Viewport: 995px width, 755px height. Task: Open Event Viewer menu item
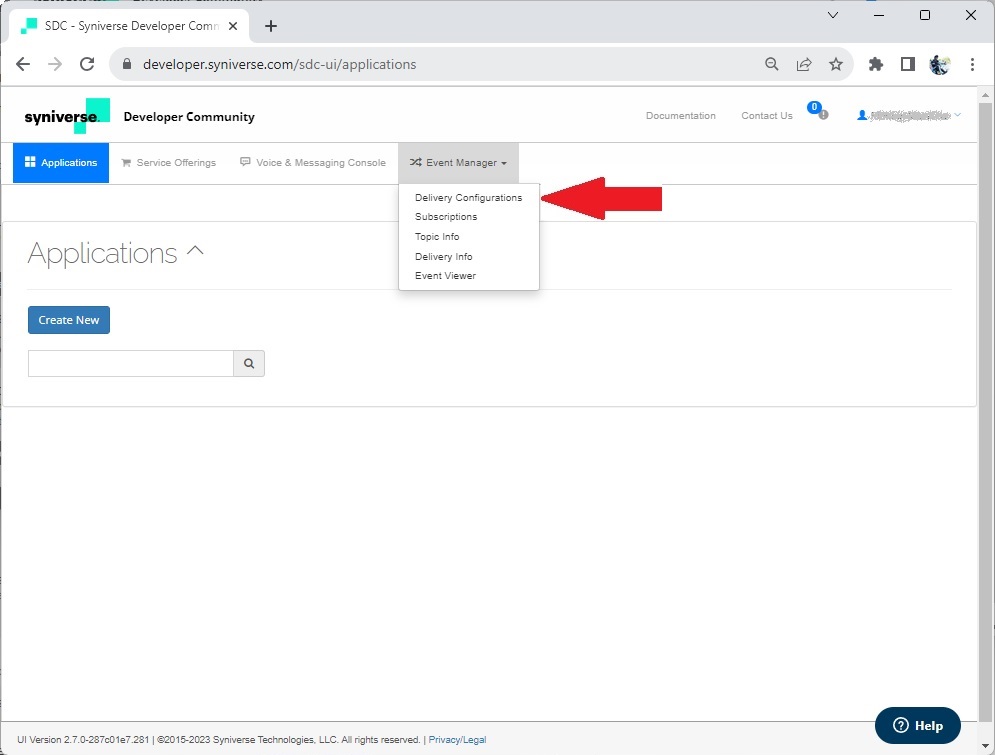coord(445,275)
